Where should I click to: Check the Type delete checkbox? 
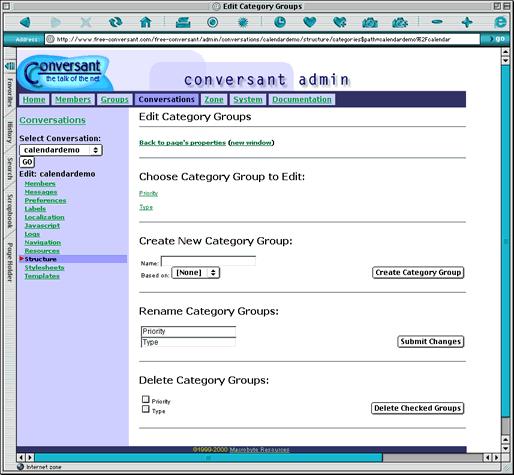click(146, 409)
